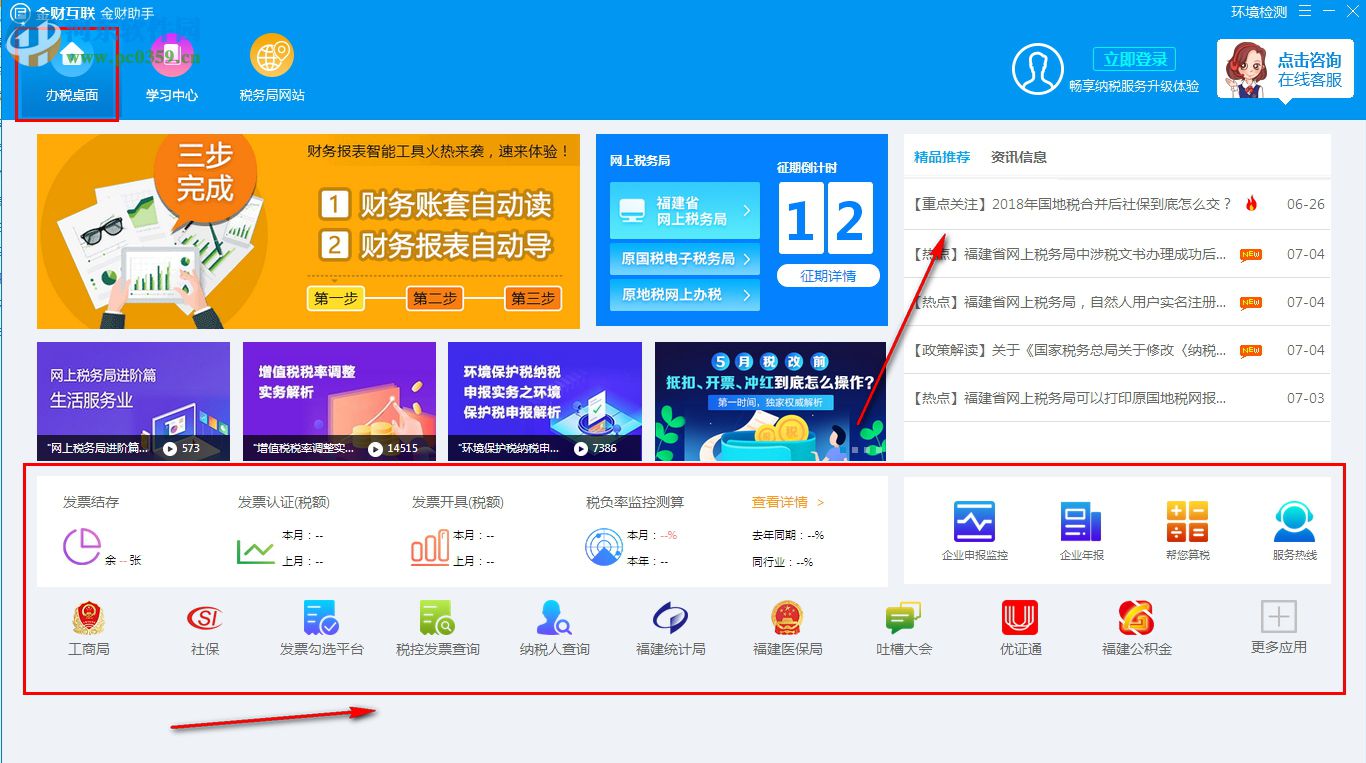Click the 畅享纳税服务升级体验 text
This screenshot has height=763, width=1366.
point(1134,86)
